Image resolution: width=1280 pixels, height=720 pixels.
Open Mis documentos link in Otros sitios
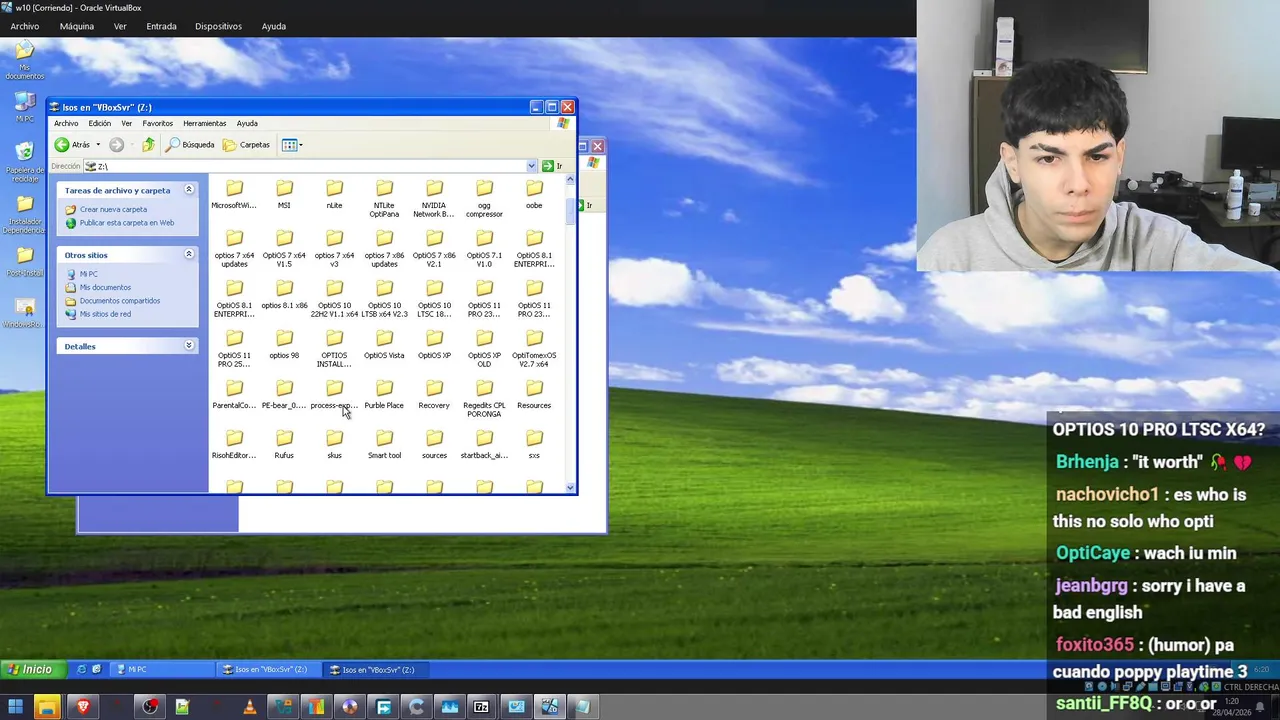pyautogui.click(x=105, y=287)
